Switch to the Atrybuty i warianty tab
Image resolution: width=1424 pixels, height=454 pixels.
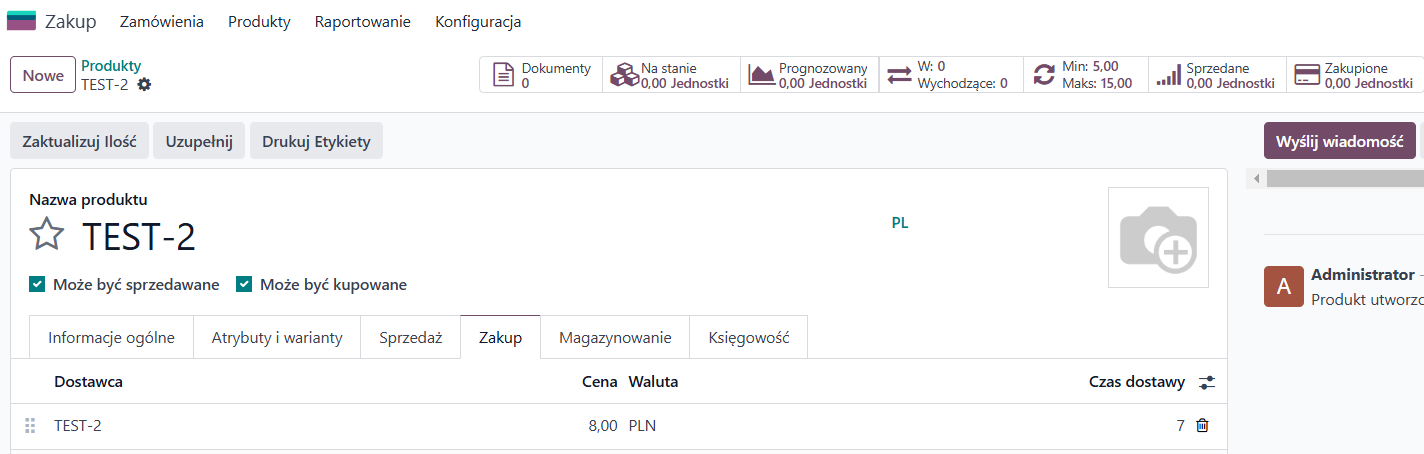(277, 338)
